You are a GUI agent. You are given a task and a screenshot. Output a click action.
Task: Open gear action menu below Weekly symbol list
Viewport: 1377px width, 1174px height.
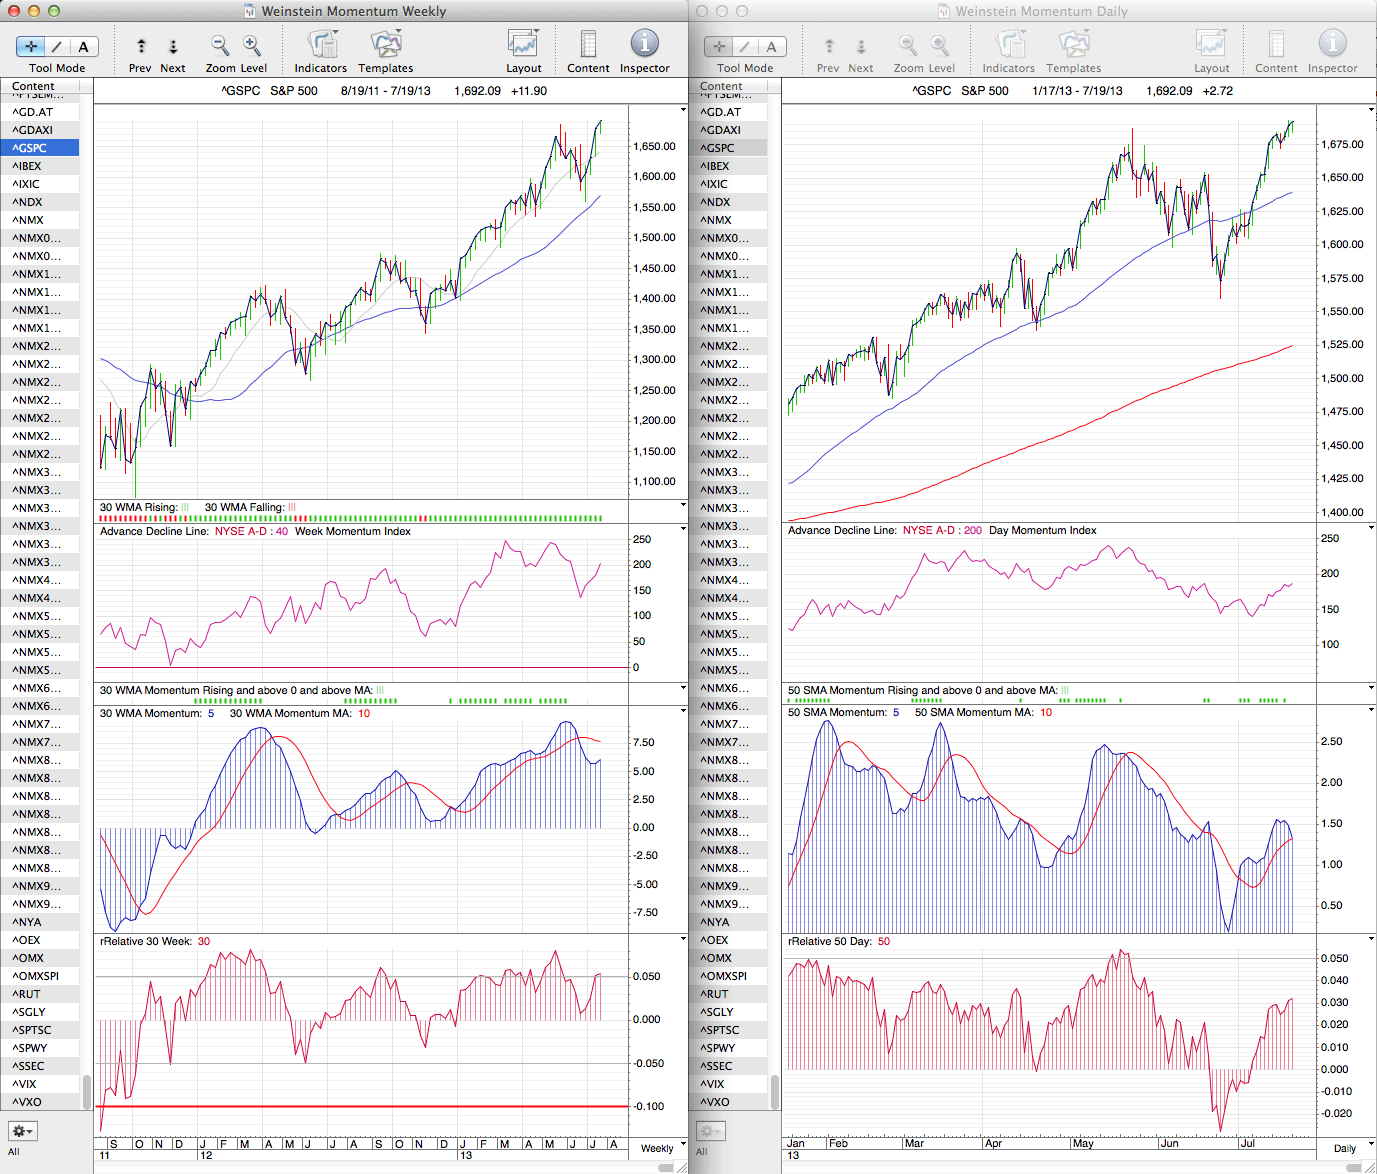22,1131
